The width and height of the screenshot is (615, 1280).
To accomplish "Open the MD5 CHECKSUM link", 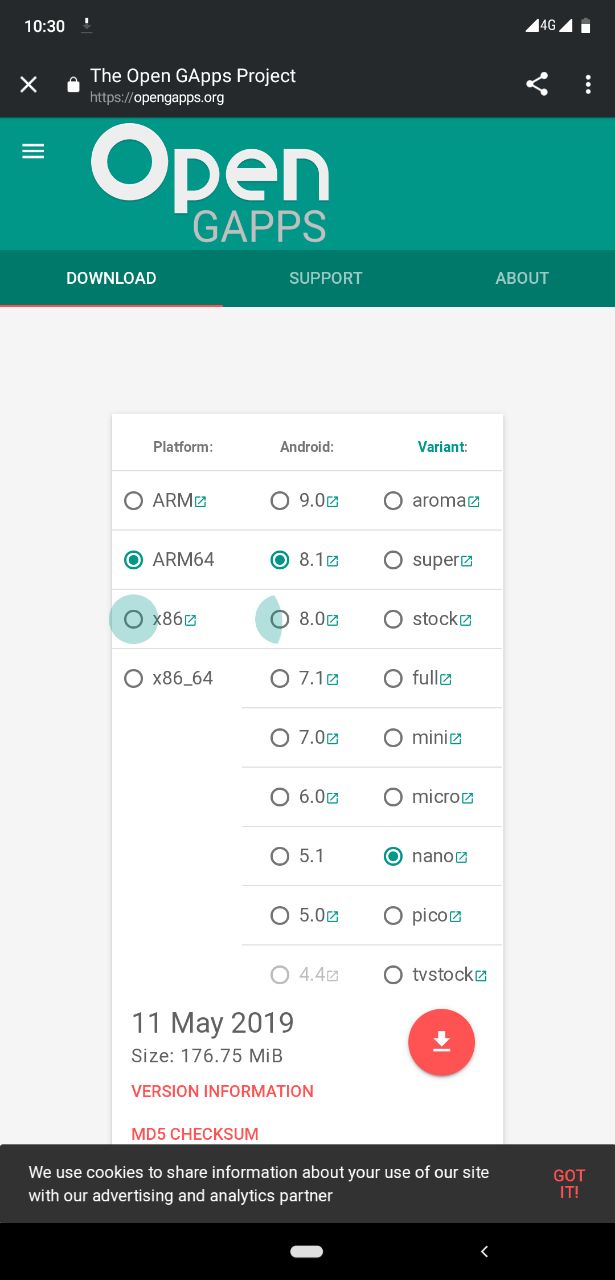I will 195,1134.
